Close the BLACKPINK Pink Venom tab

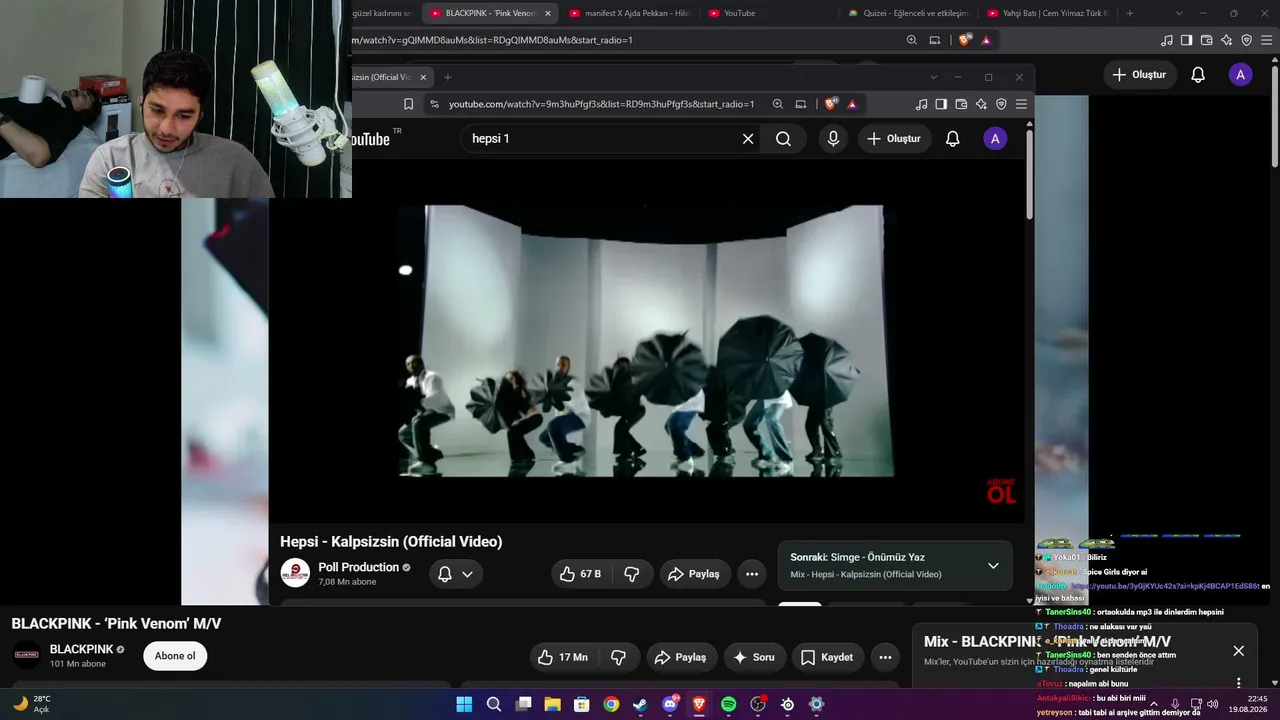[x=547, y=13]
